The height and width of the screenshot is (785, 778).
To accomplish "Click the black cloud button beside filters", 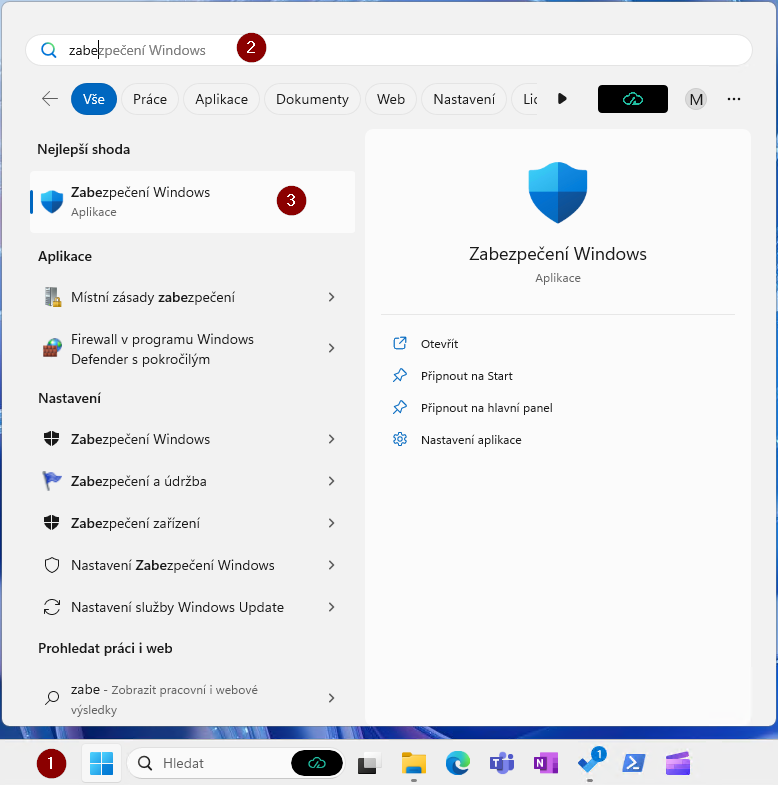I will [632, 99].
